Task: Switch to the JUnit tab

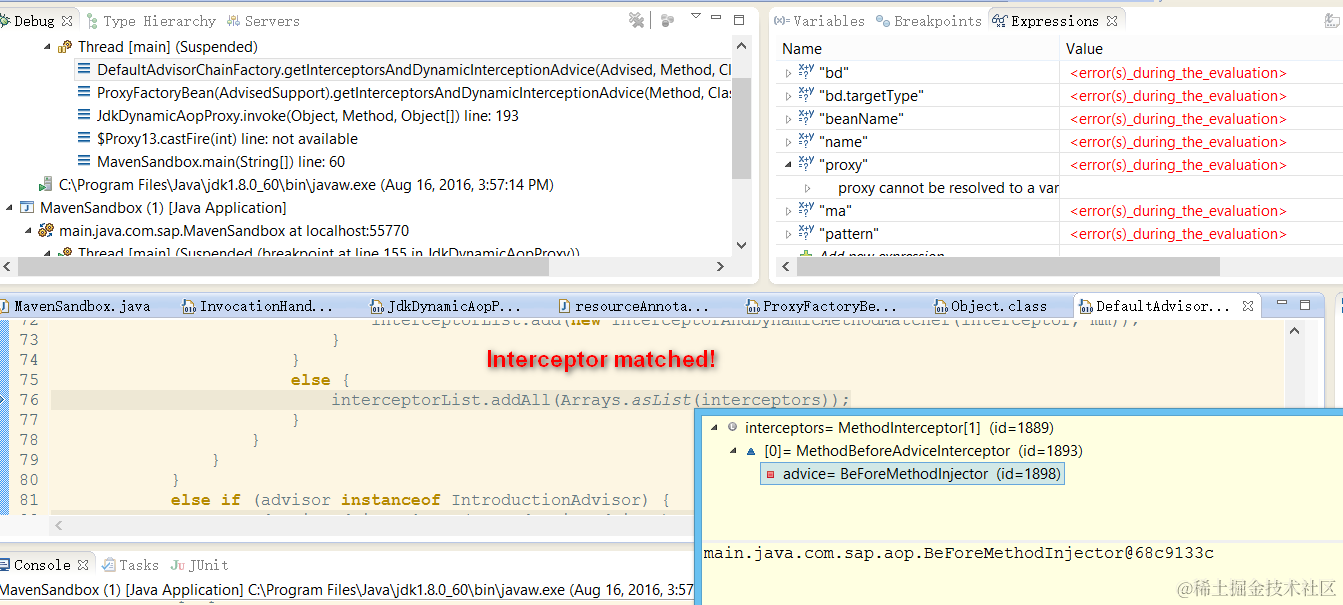Action: tap(200, 565)
